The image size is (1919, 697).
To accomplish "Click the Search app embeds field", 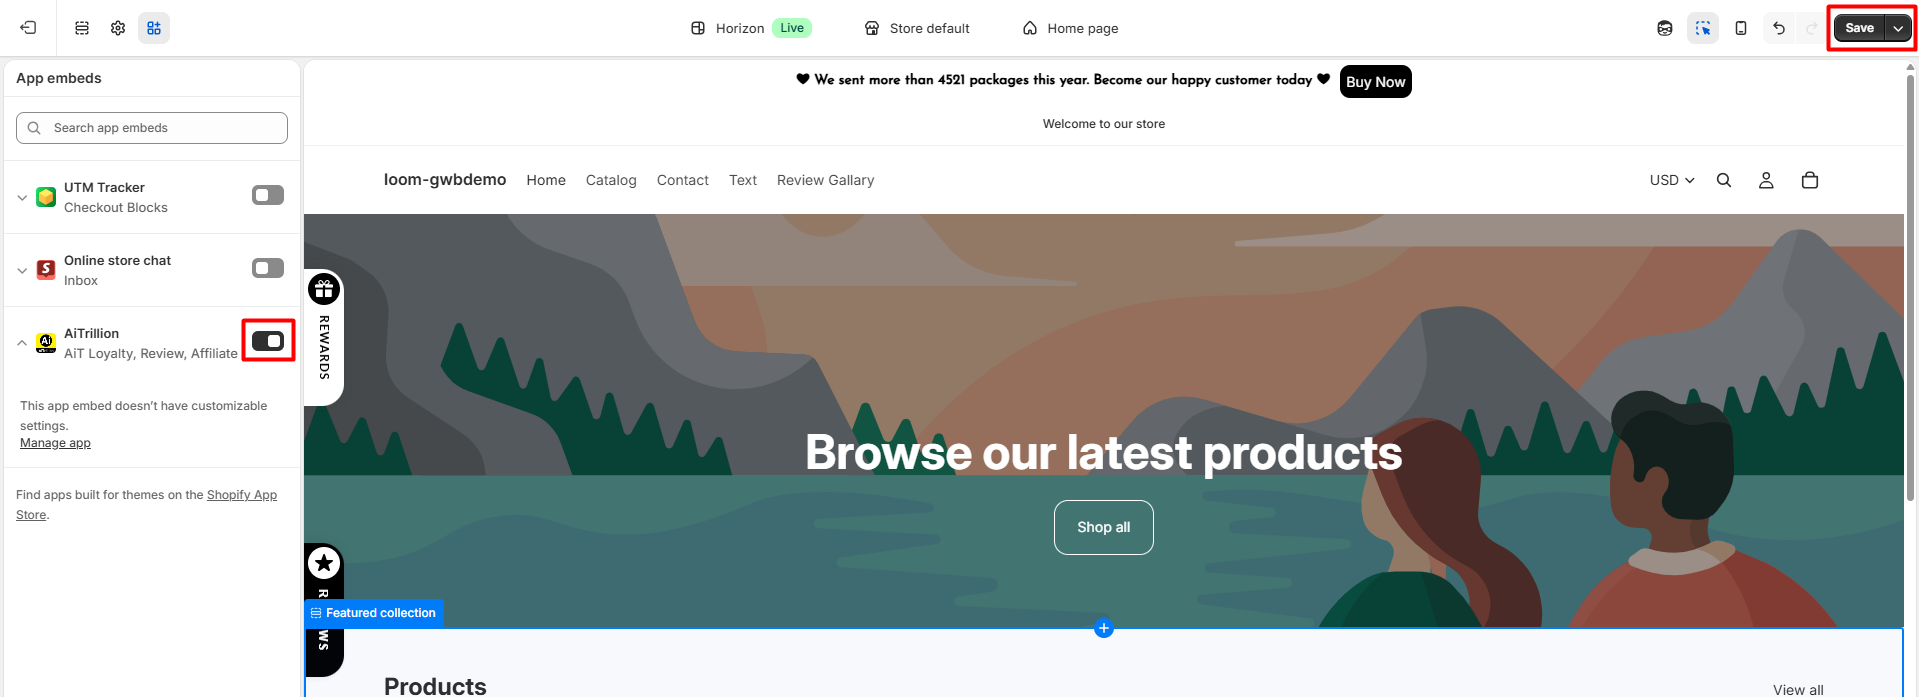I will click(152, 128).
